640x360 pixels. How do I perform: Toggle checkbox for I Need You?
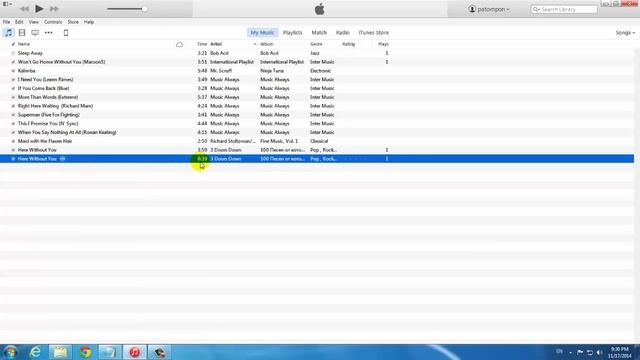tap(13, 80)
